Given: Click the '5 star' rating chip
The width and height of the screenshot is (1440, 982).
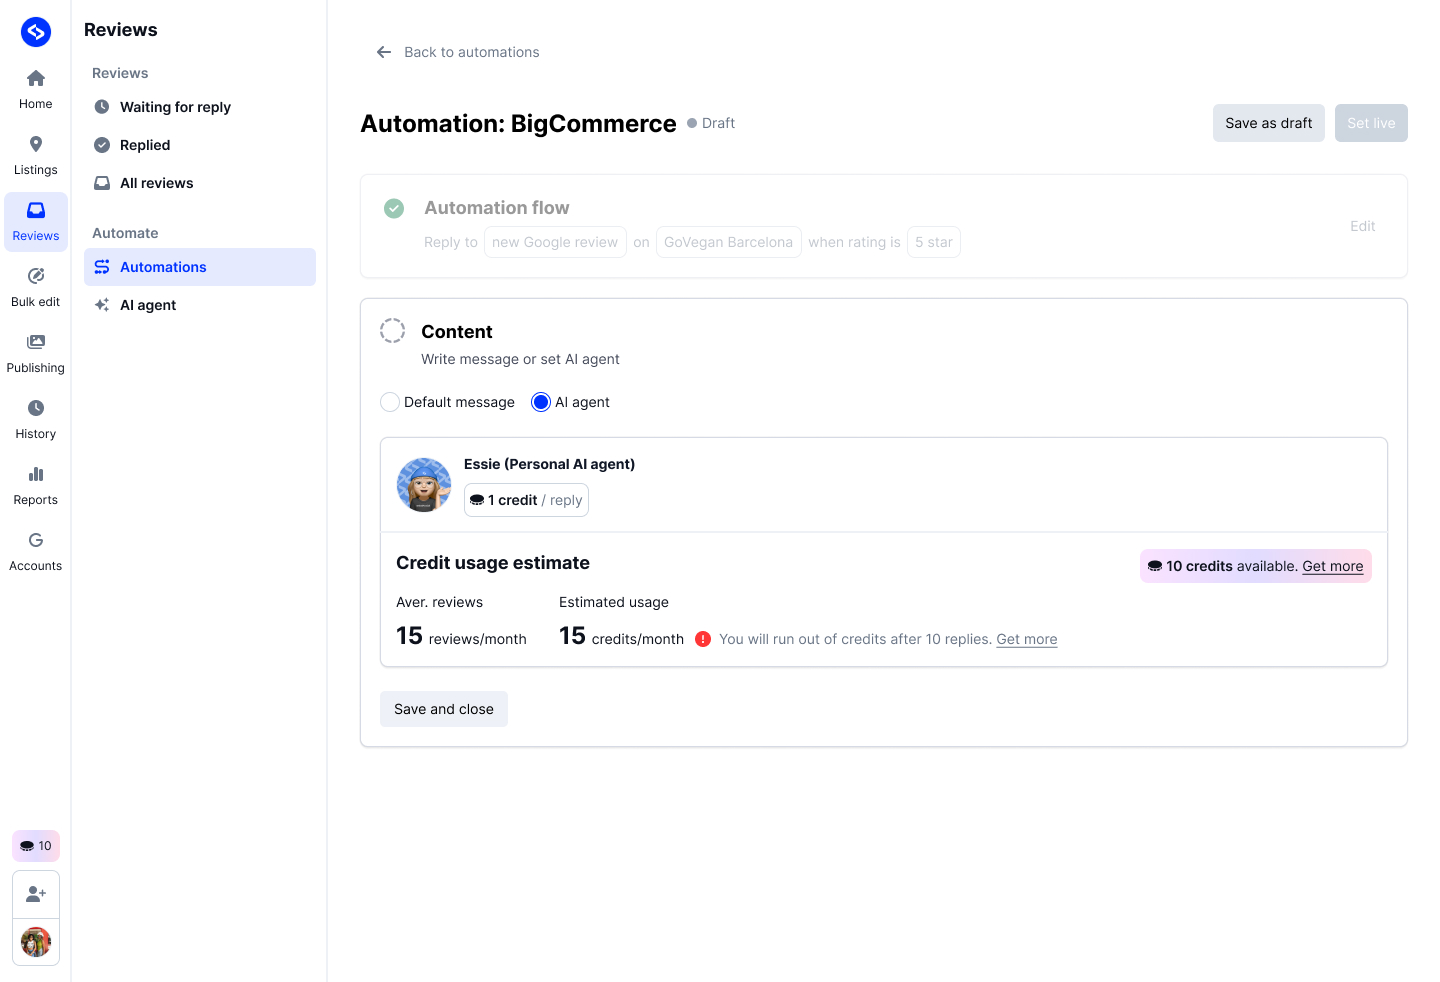Looking at the screenshot, I should click(x=934, y=242).
